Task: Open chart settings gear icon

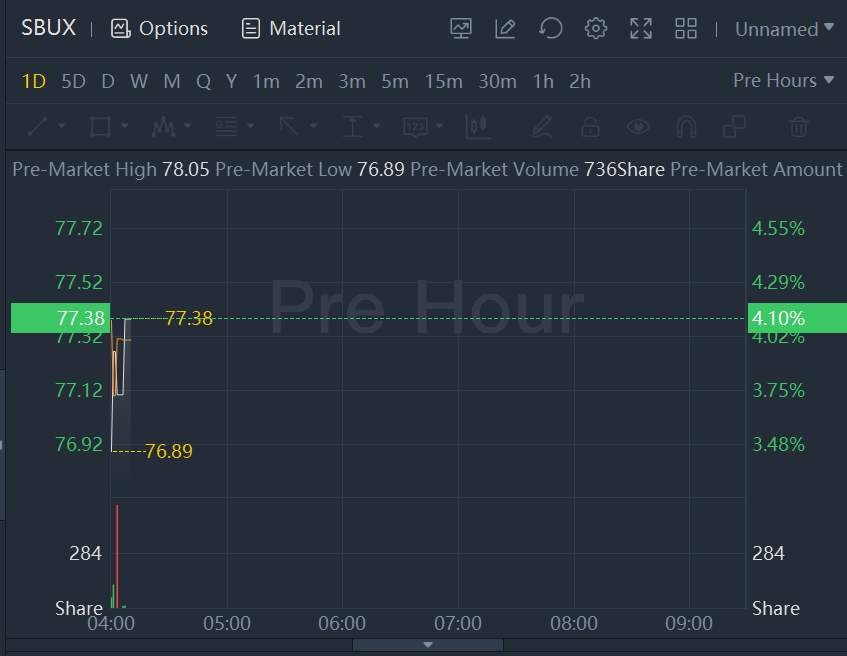Action: (x=596, y=29)
